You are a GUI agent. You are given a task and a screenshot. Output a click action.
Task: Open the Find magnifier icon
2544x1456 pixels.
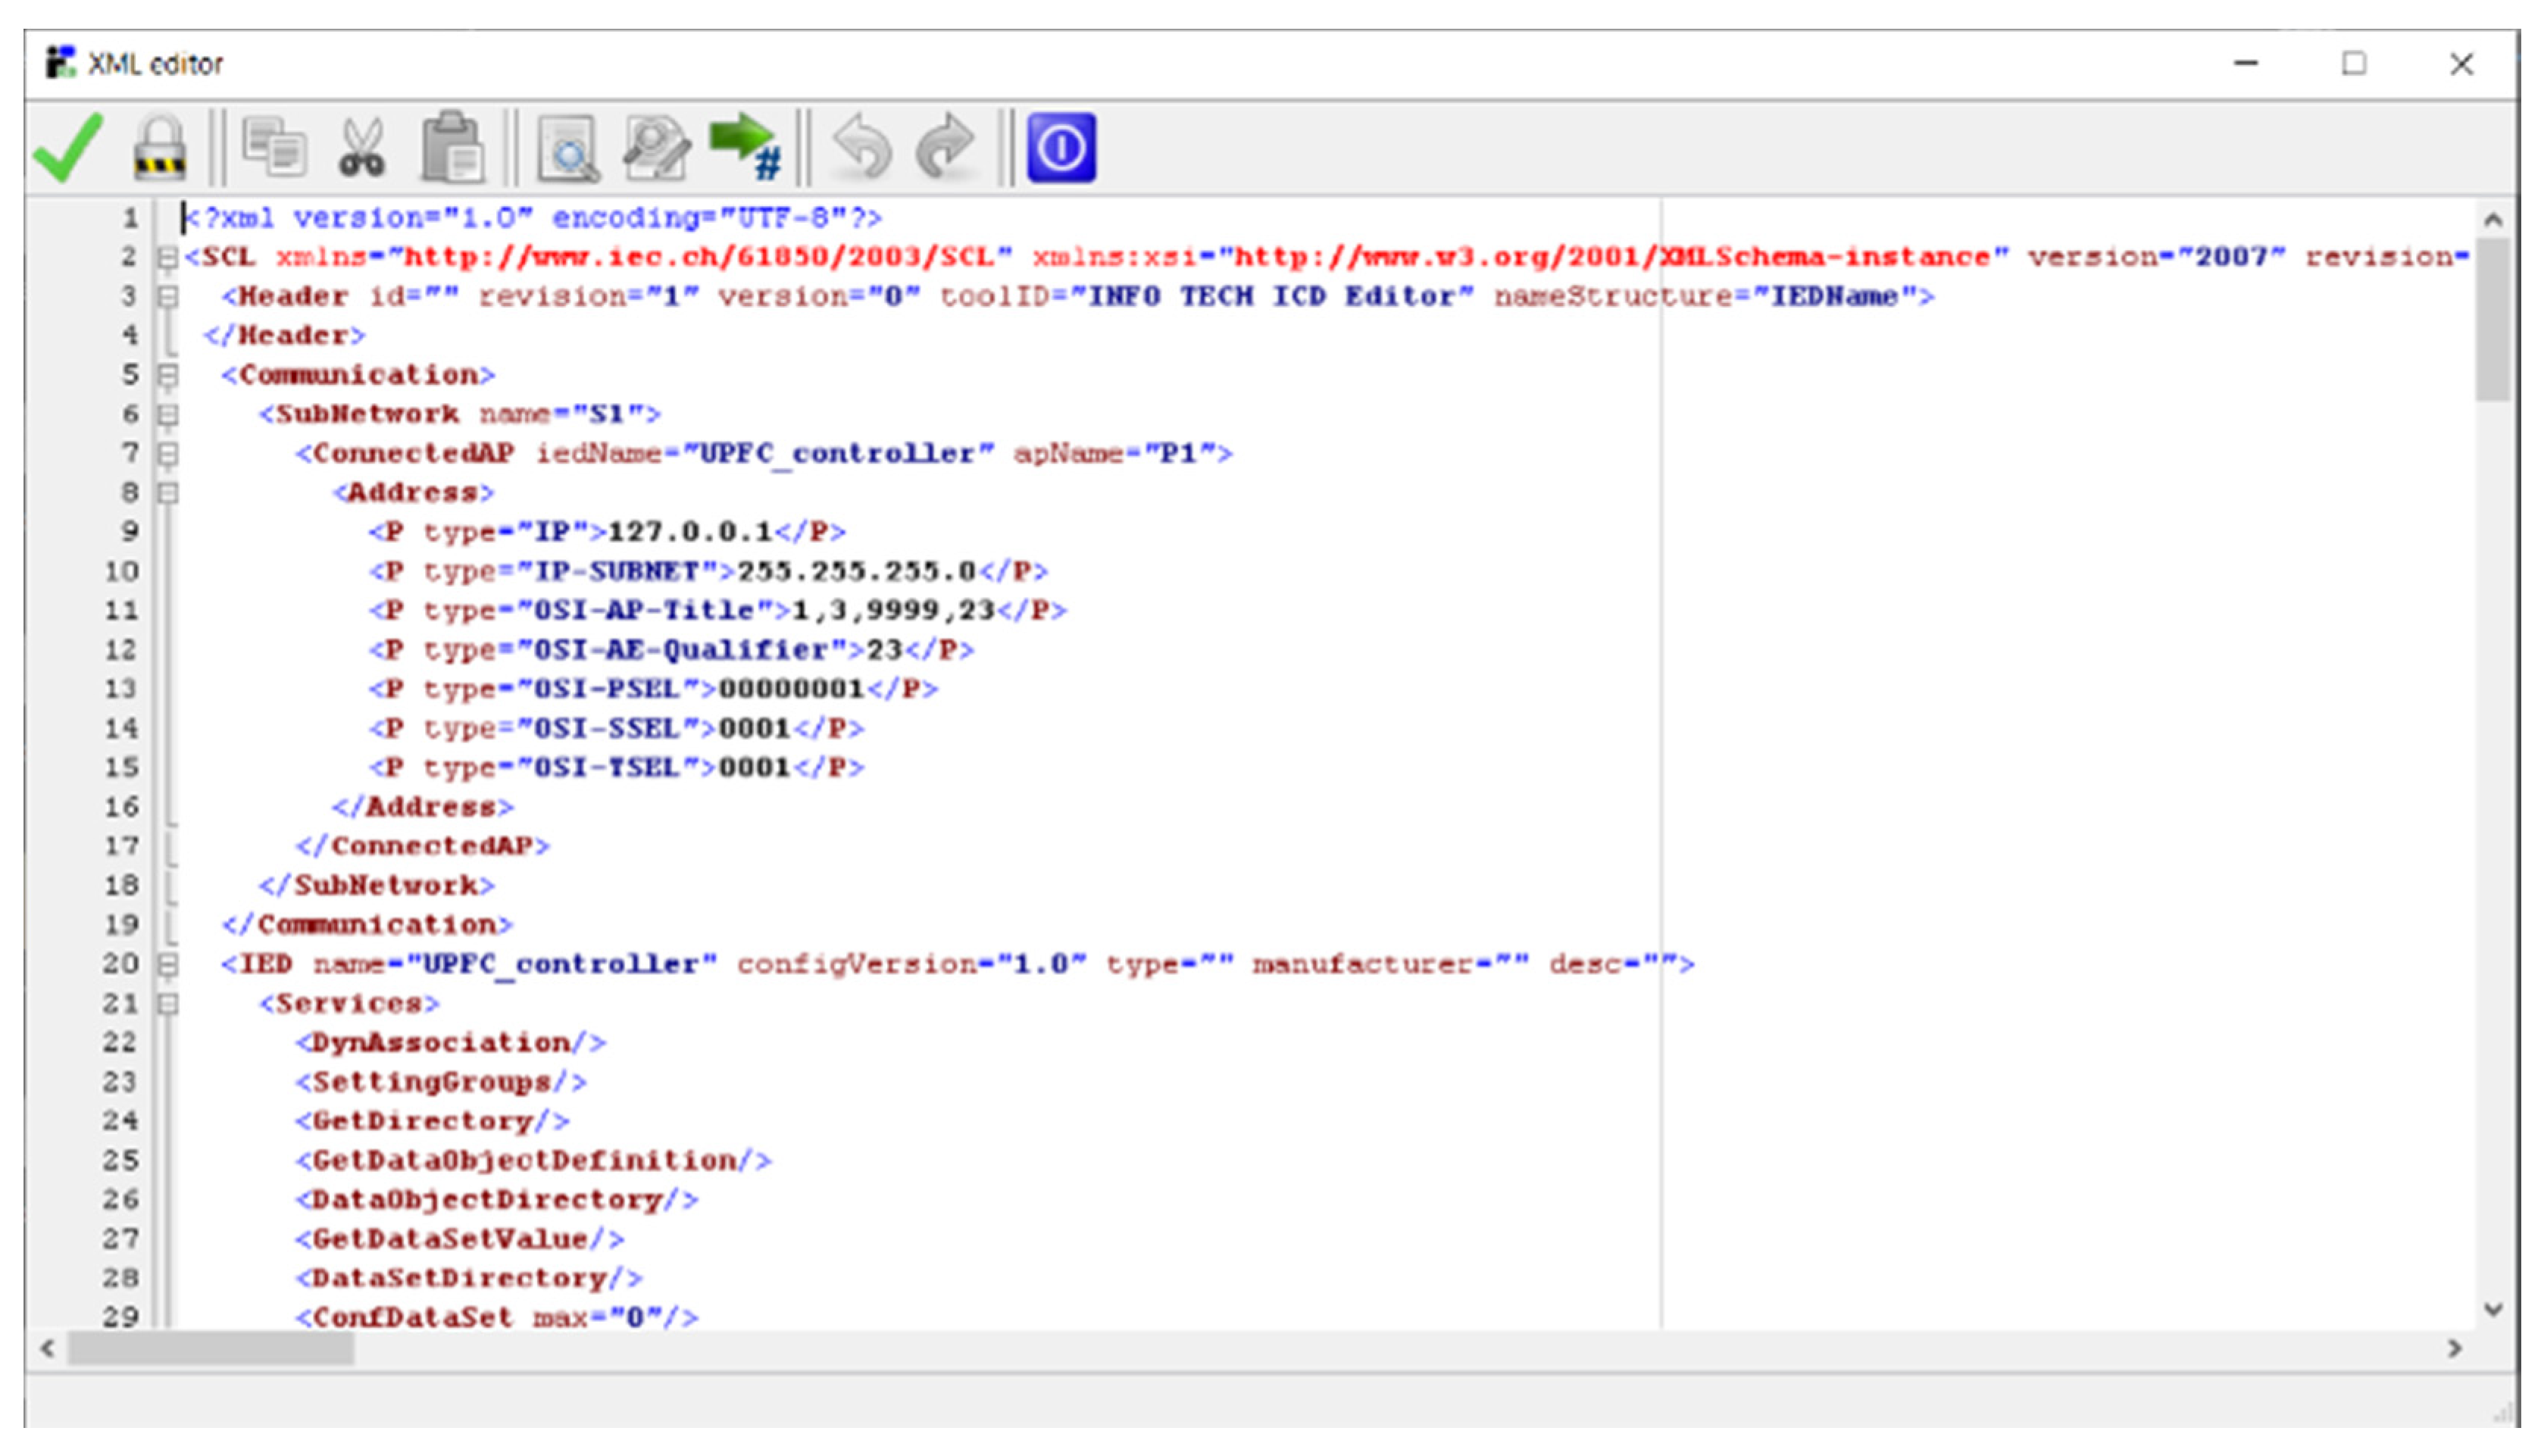pos(568,148)
